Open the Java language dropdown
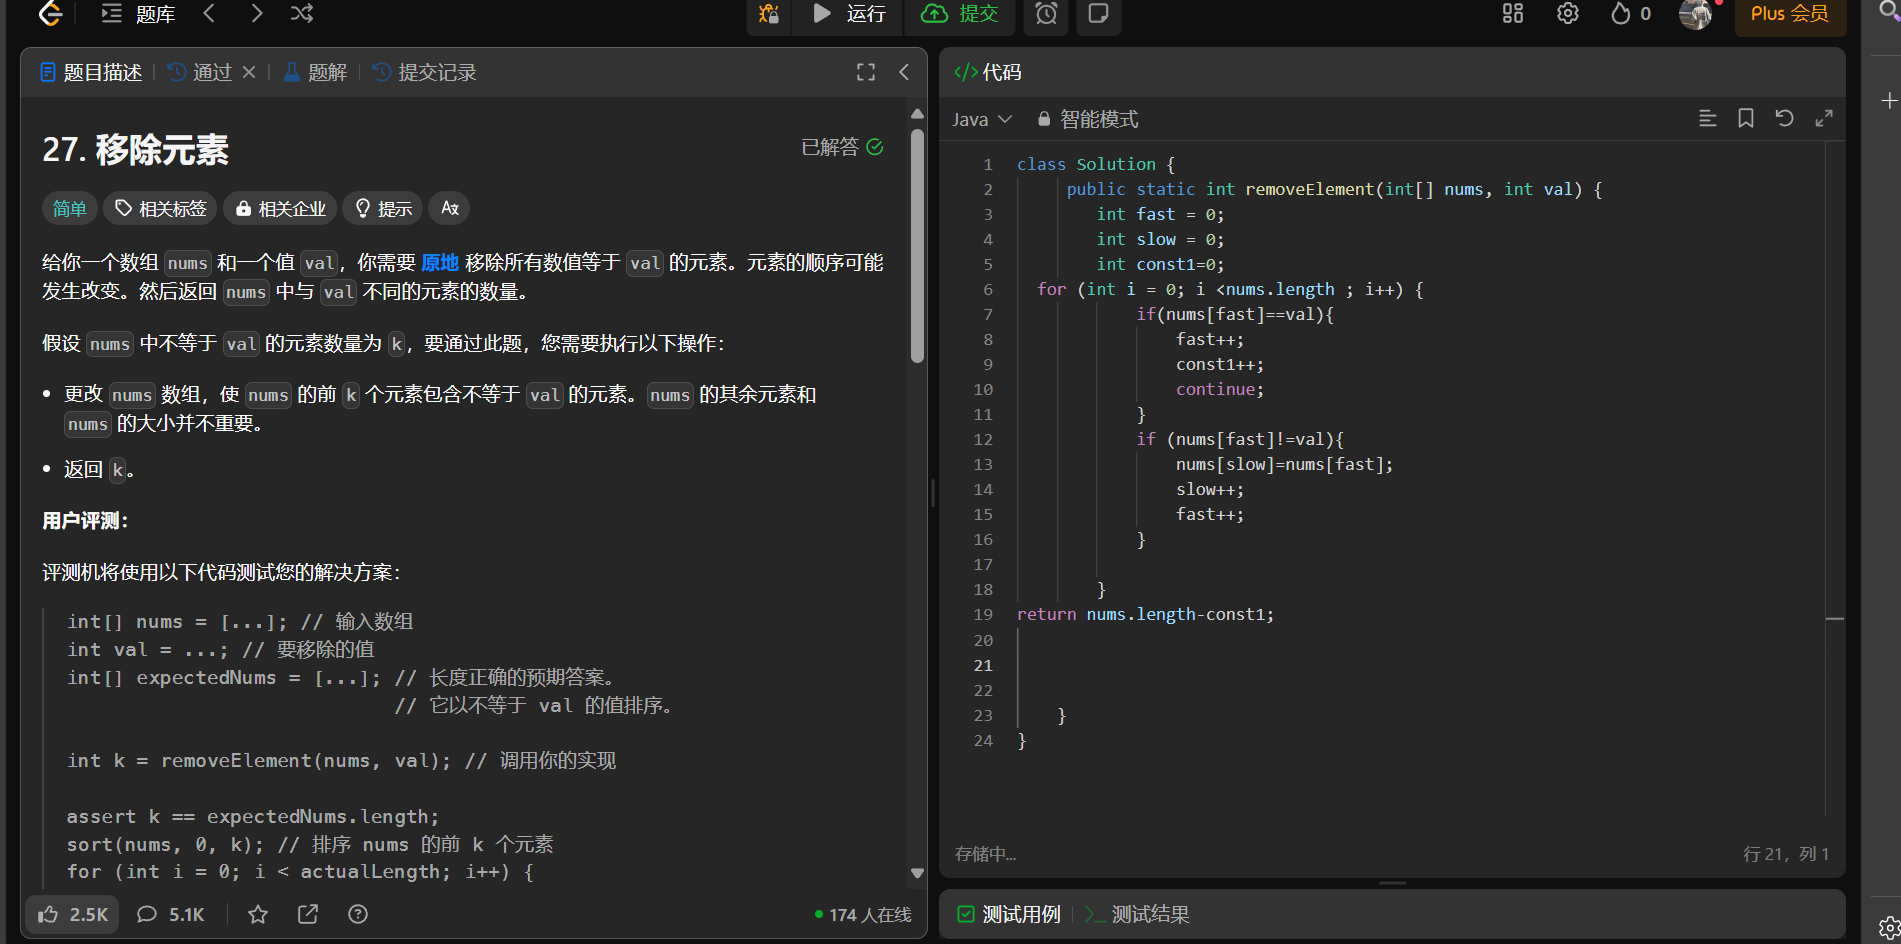 [982, 119]
